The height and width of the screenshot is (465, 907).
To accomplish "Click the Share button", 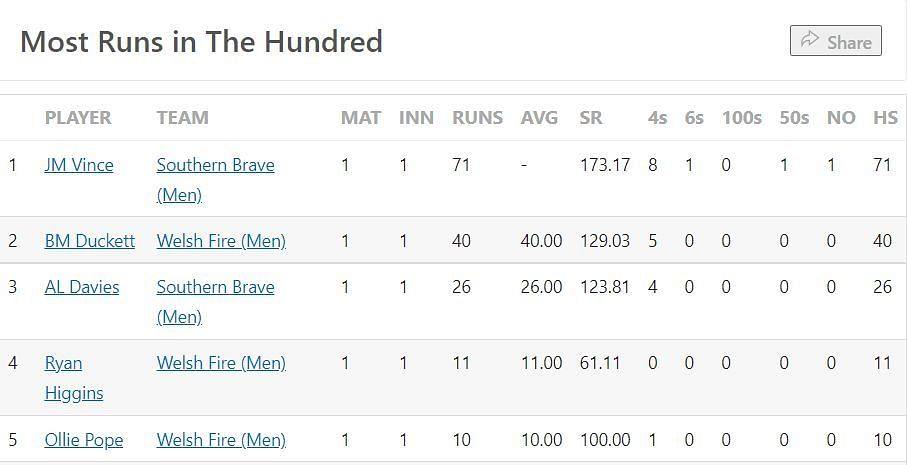I will coord(835,41).
